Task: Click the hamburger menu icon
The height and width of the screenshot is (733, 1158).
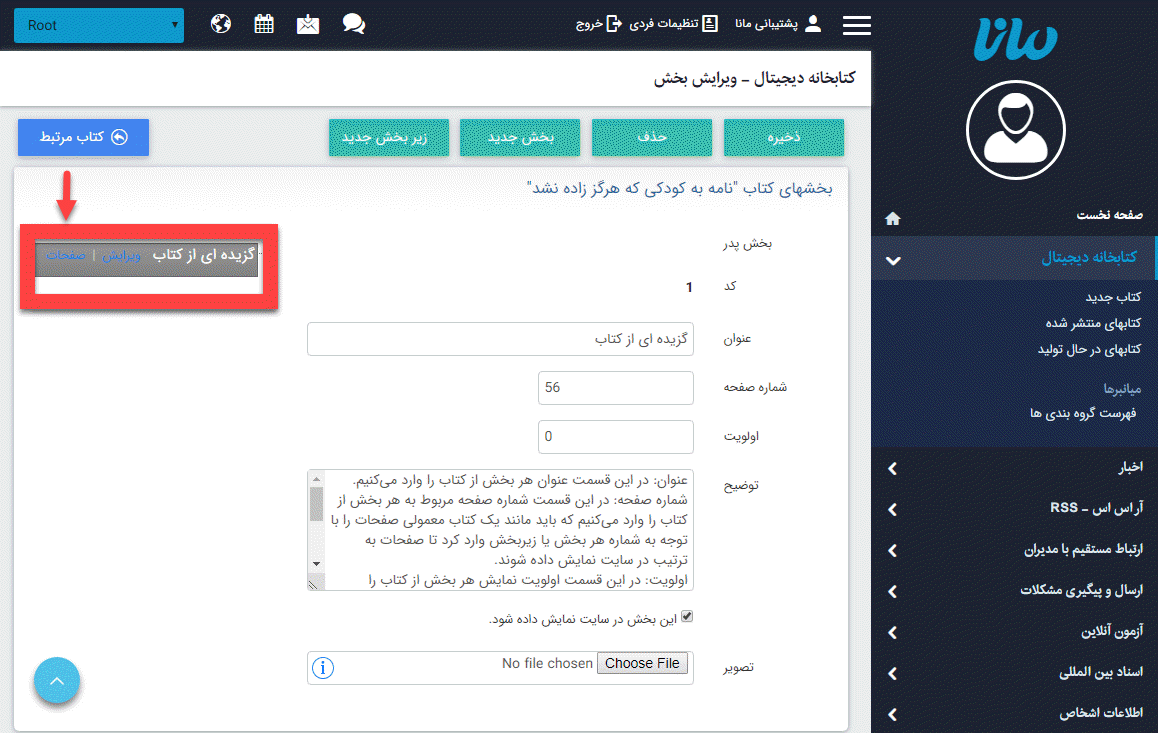Action: point(857,26)
